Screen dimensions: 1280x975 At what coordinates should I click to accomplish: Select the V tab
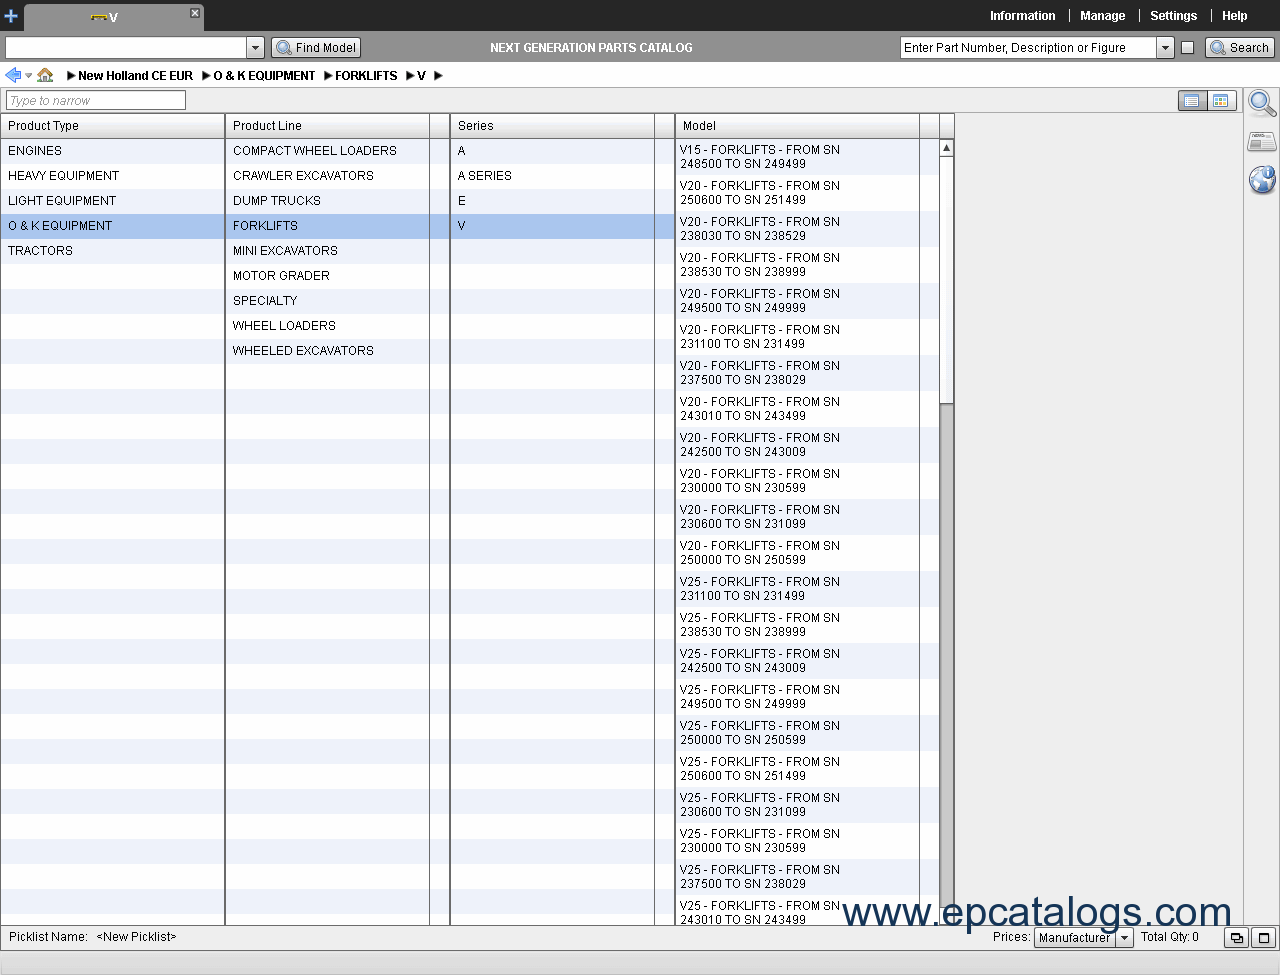click(113, 17)
